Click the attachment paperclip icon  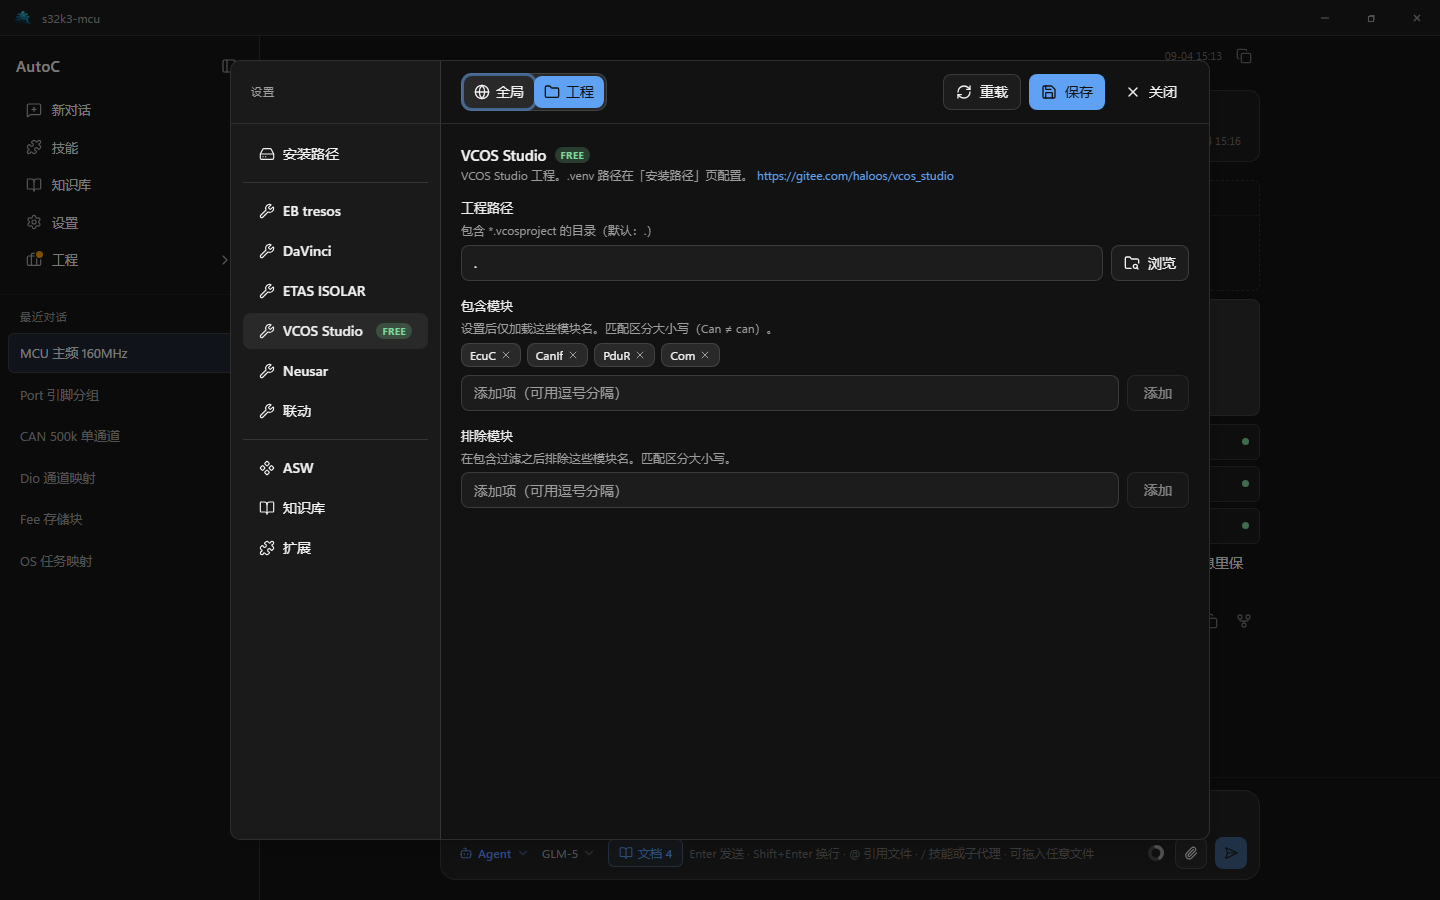[x=1190, y=853]
